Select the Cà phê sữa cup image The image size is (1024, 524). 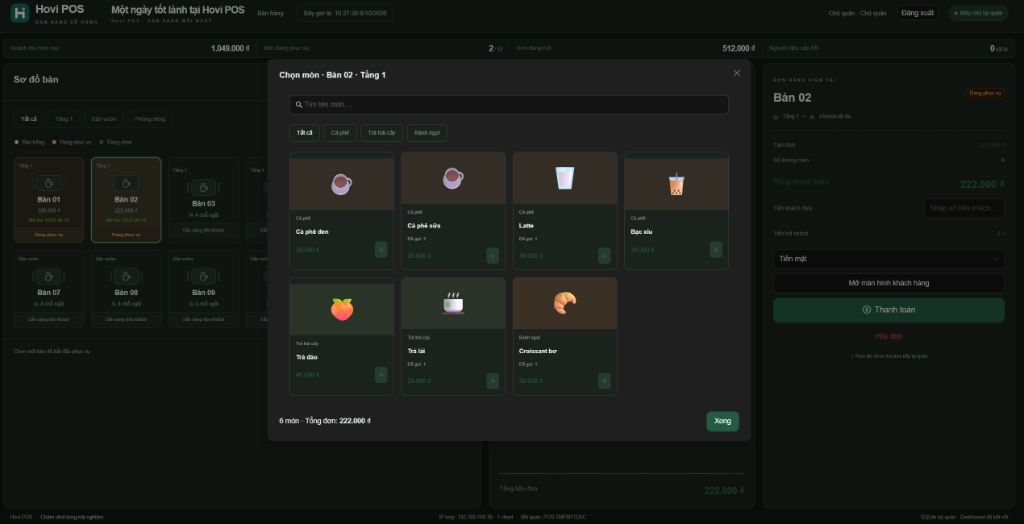coord(453,178)
